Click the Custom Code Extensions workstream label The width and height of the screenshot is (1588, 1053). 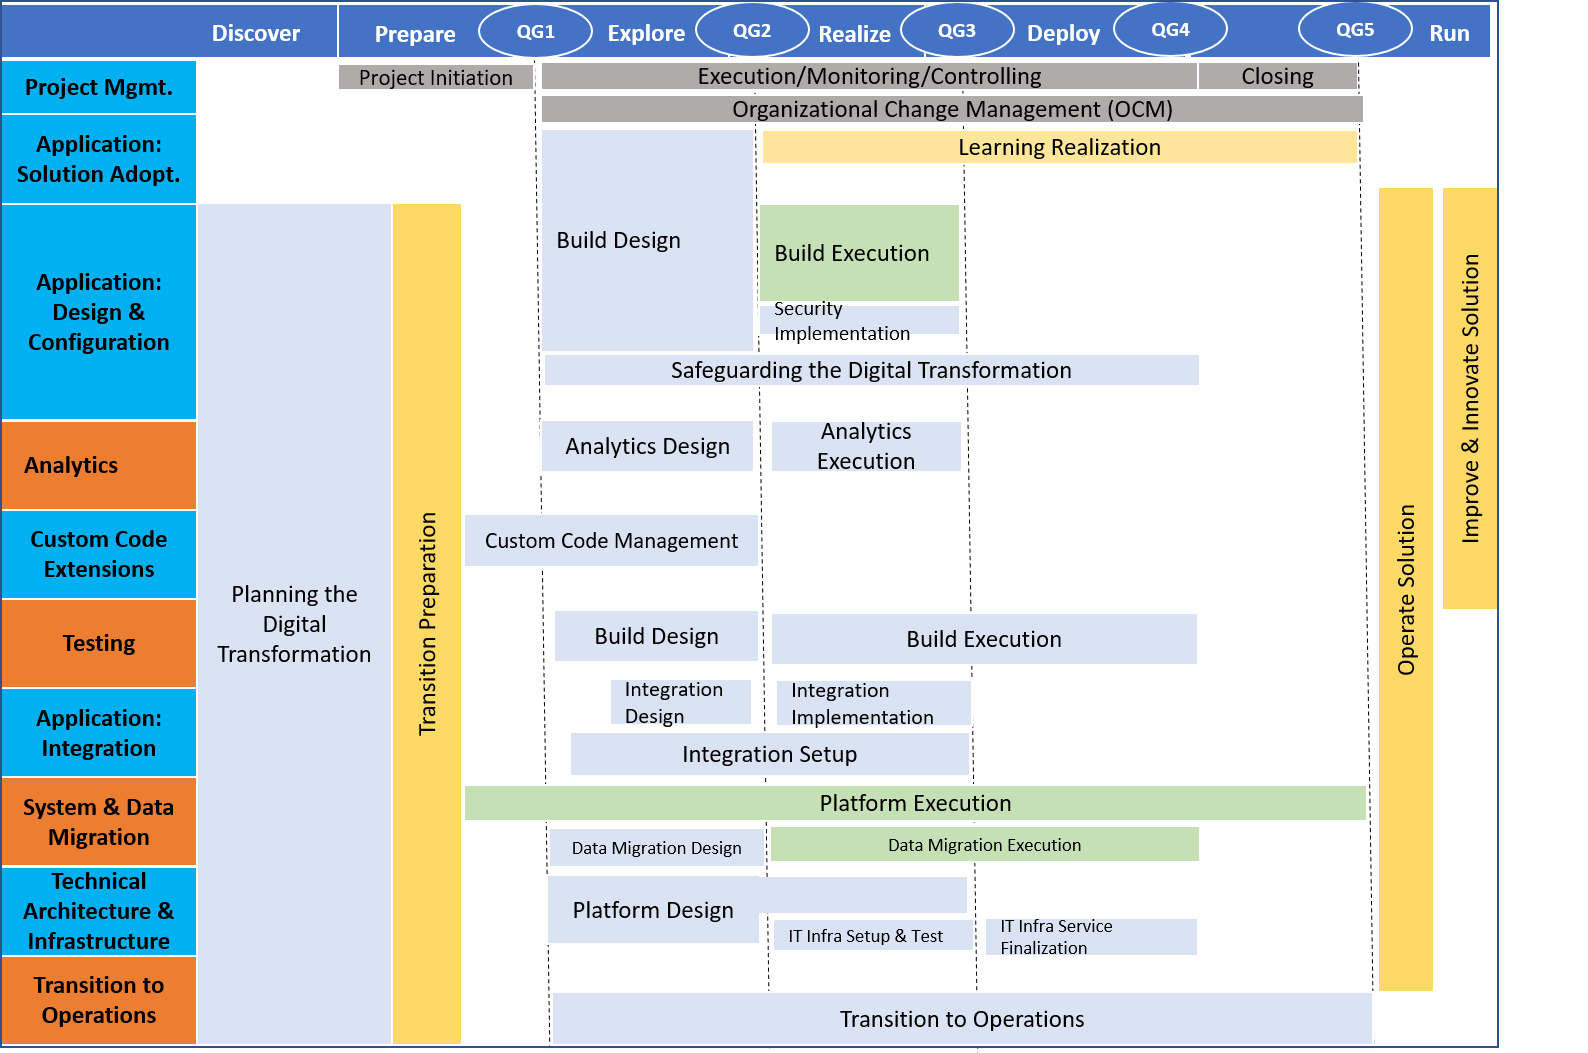point(99,554)
